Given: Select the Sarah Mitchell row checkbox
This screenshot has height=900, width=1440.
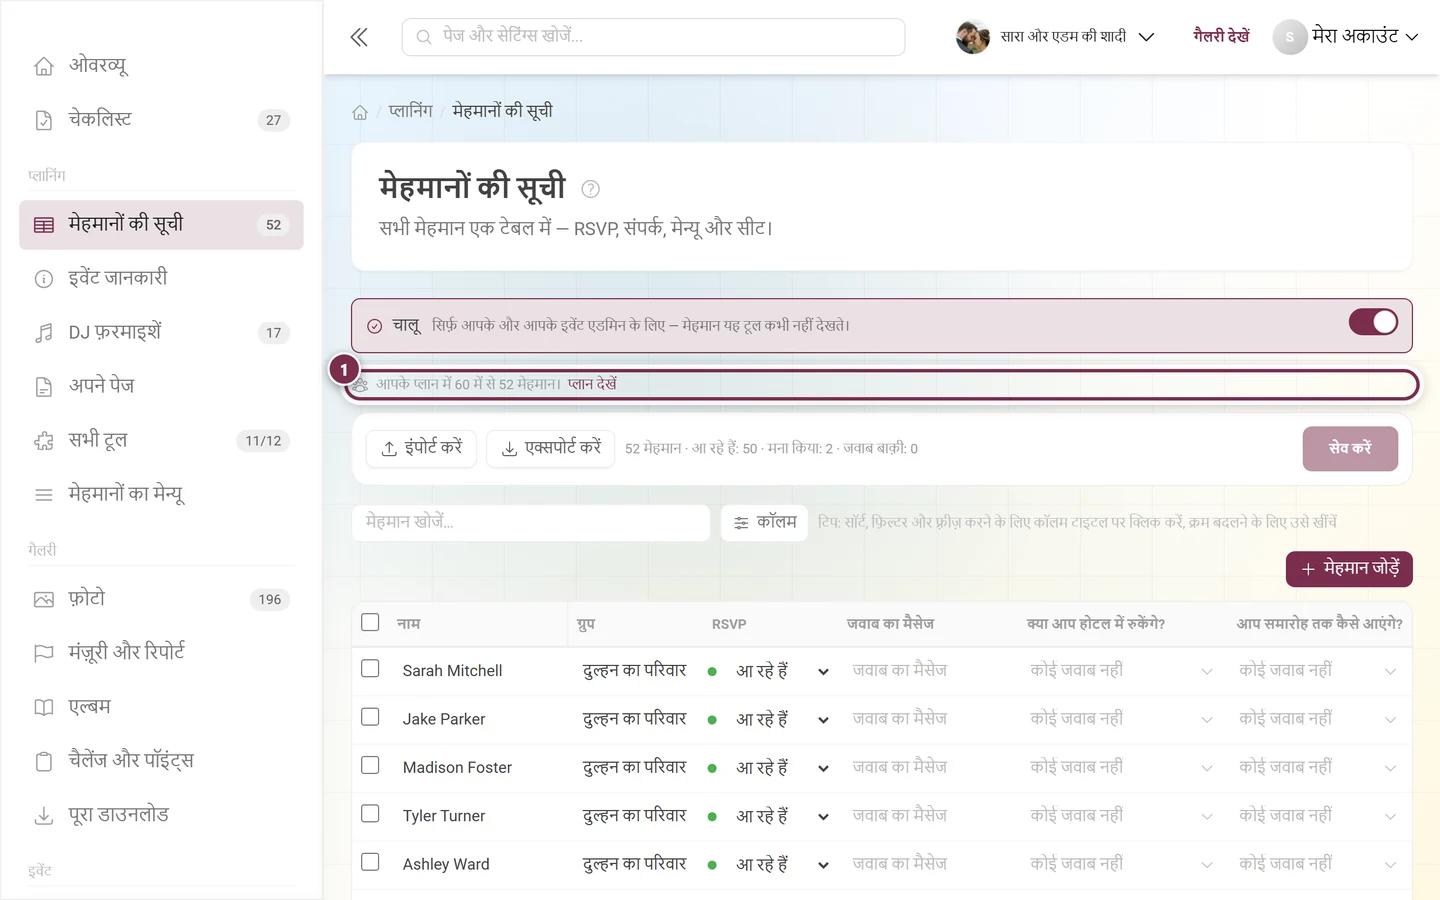Looking at the screenshot, I should [x=370, y=668].
